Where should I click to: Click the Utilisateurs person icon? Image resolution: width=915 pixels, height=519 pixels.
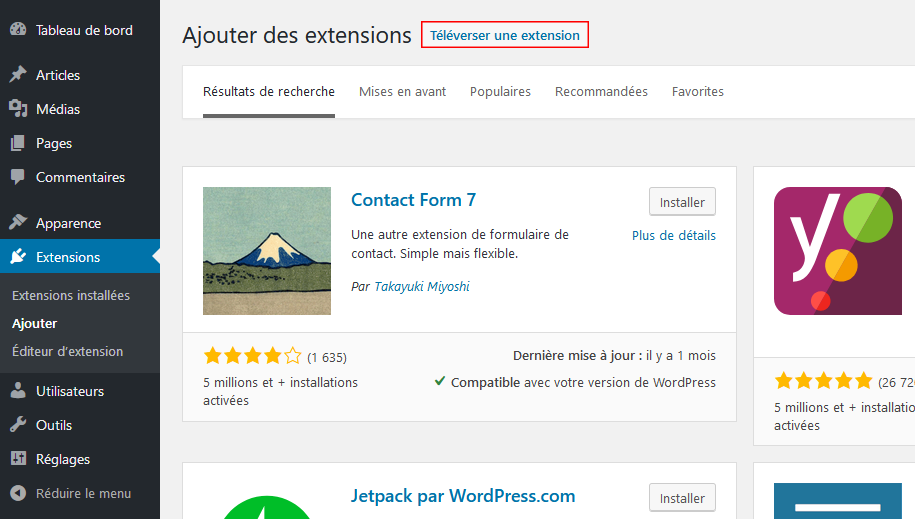[18, 391]
